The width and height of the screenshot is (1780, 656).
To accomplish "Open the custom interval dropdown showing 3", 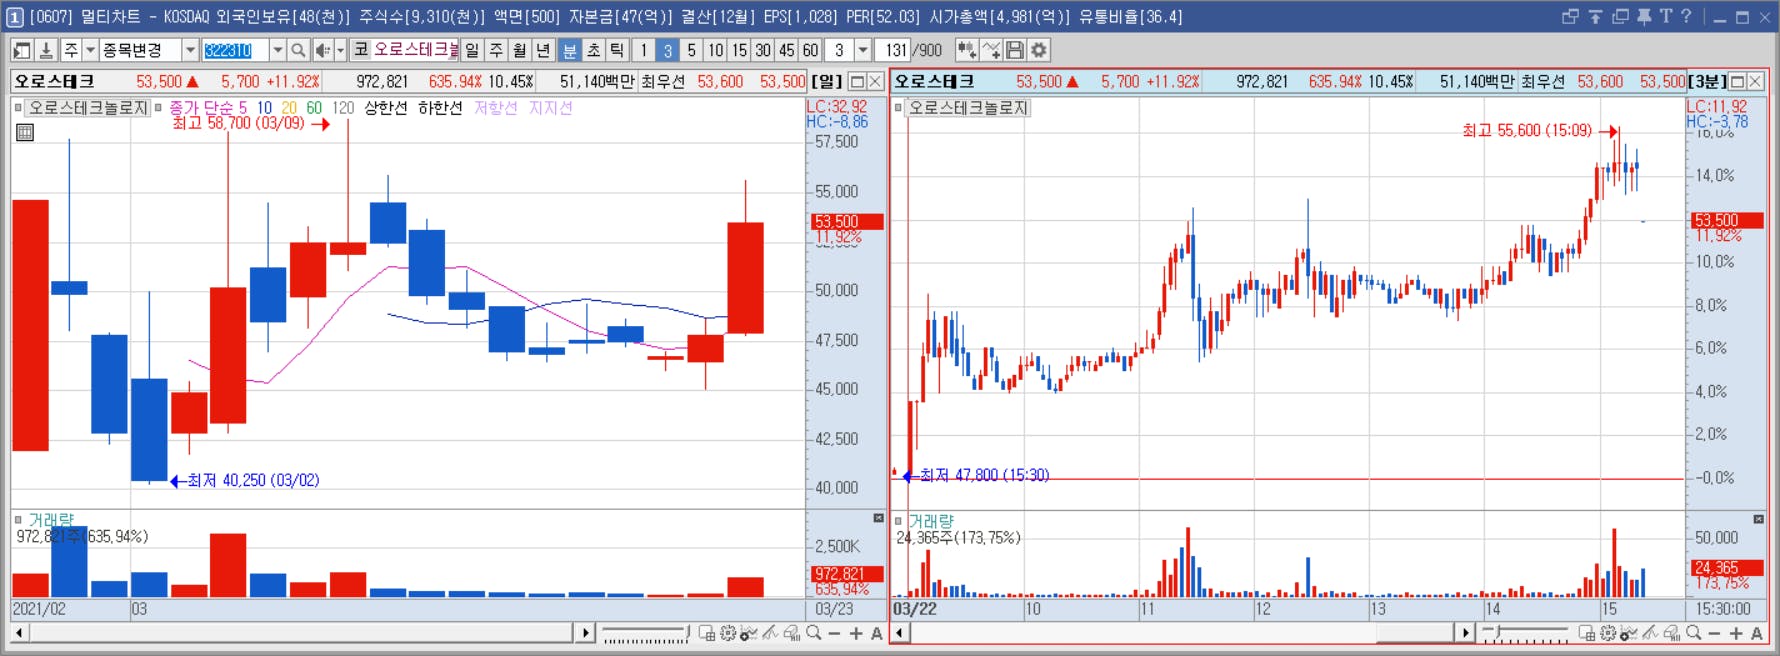I will (x=863, y=50).
